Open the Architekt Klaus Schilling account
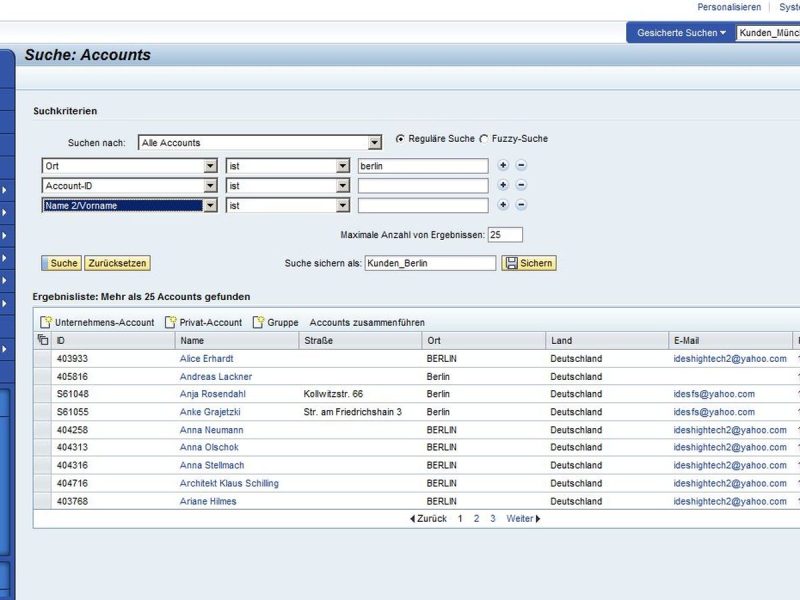This screenshot has height=600, width=800. pyautogui.click(x=229, y=483)
